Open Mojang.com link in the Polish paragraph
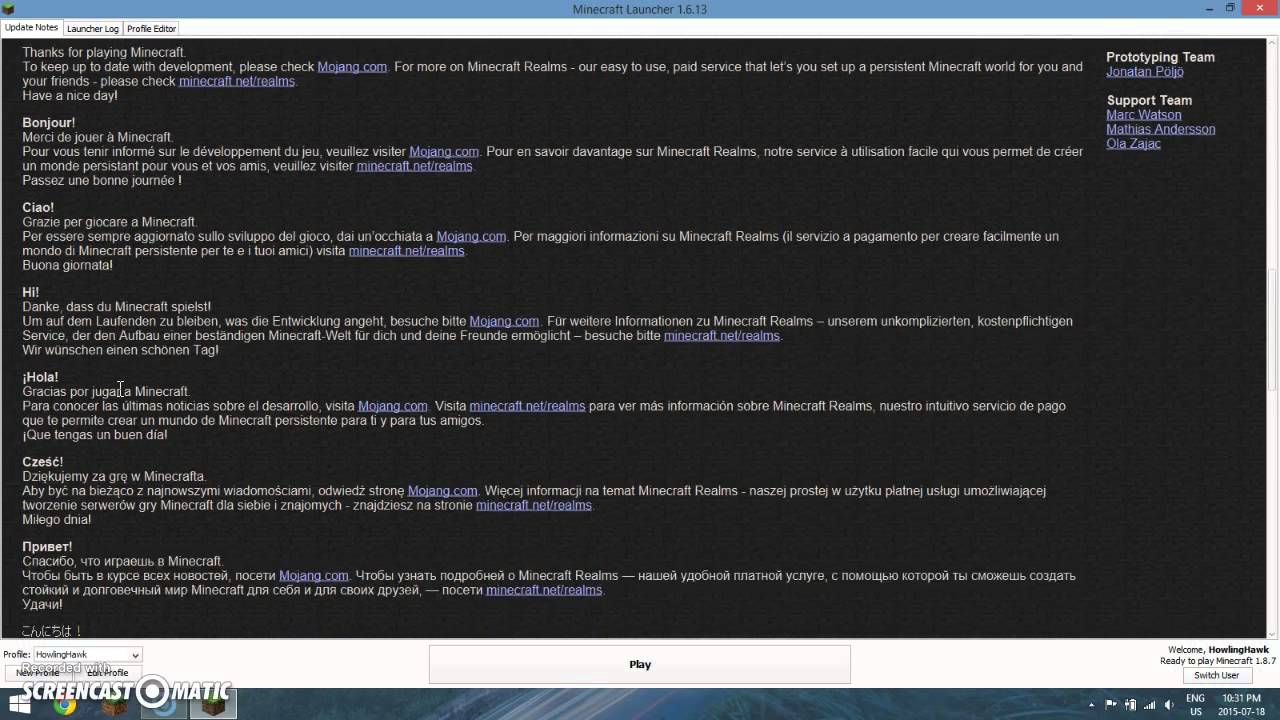 (x=442, y=491)
